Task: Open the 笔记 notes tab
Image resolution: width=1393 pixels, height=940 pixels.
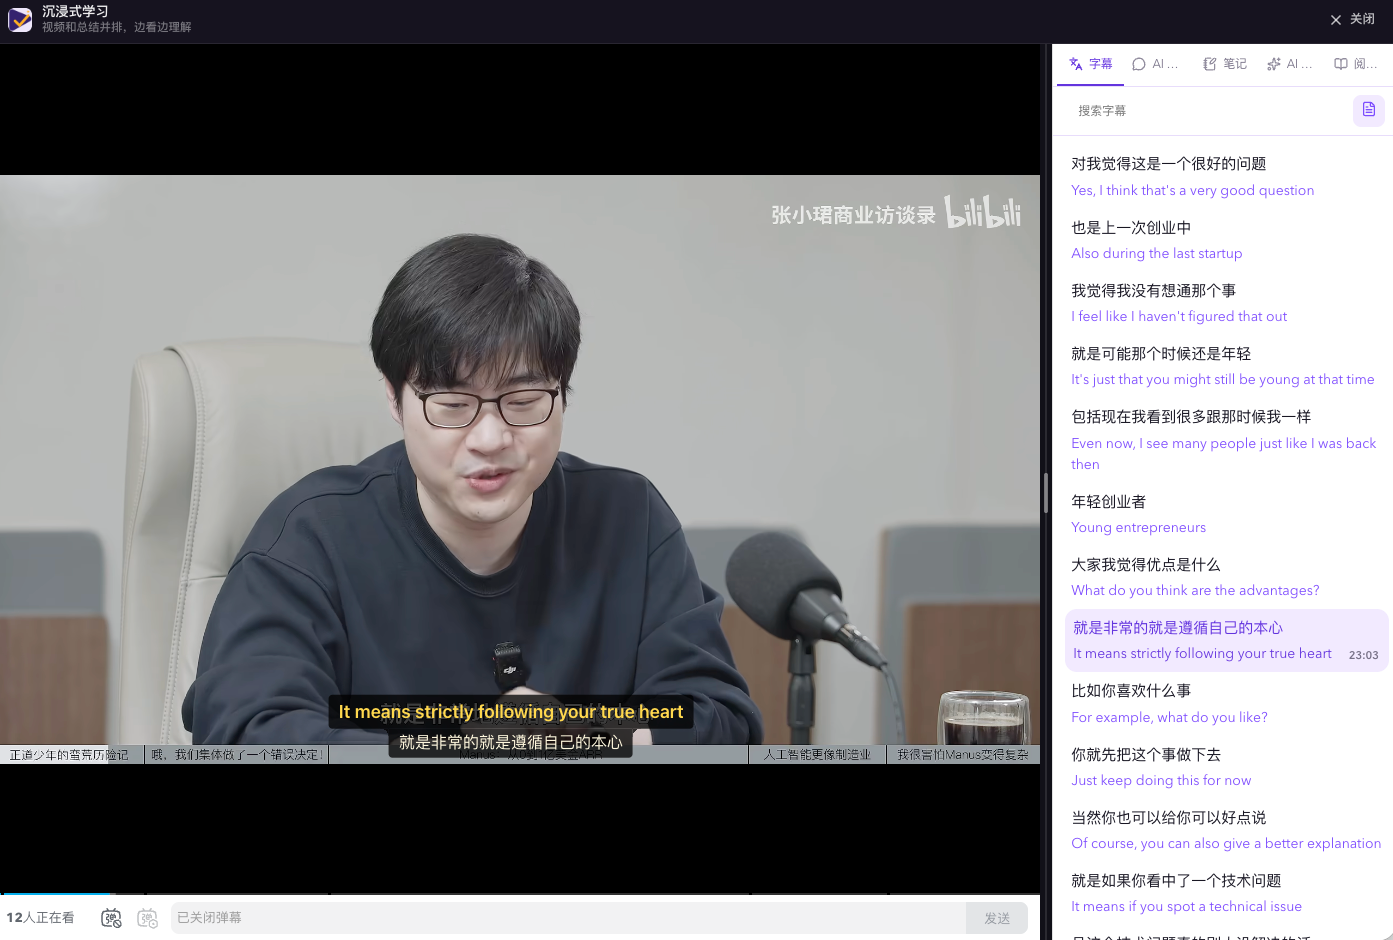Action: pos(1224,64)
